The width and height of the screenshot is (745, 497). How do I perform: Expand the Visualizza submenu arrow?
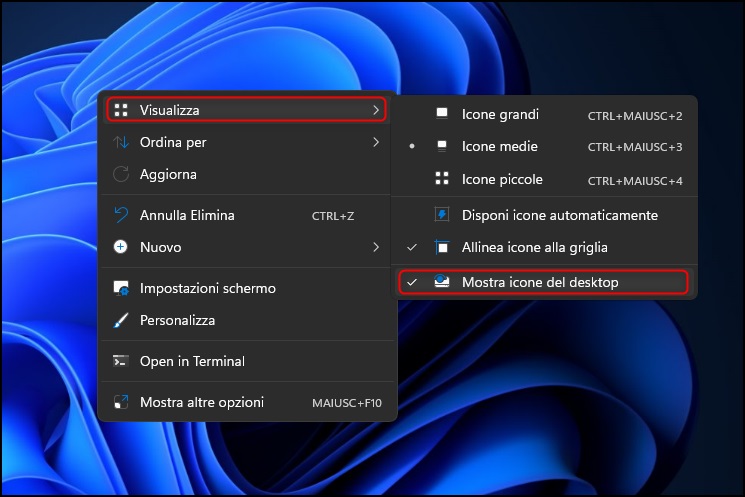point(376,110)
